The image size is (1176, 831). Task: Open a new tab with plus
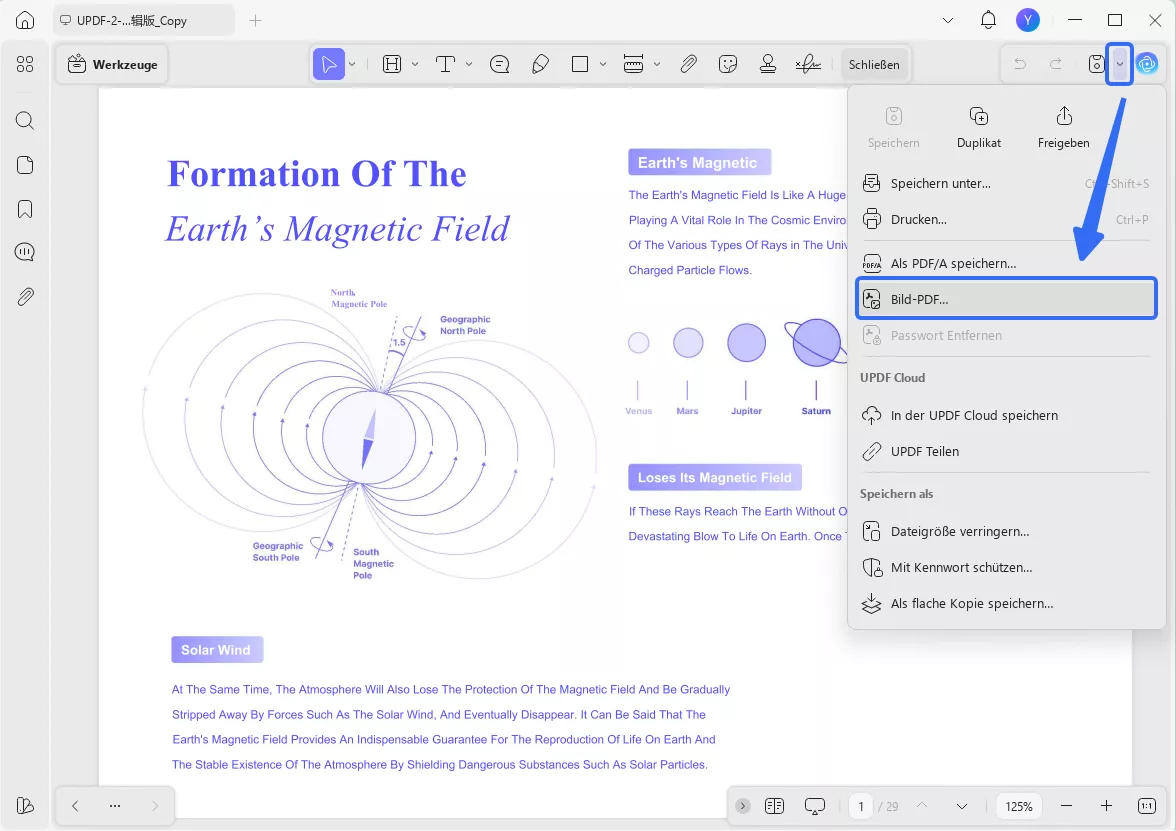coord(256,20)
